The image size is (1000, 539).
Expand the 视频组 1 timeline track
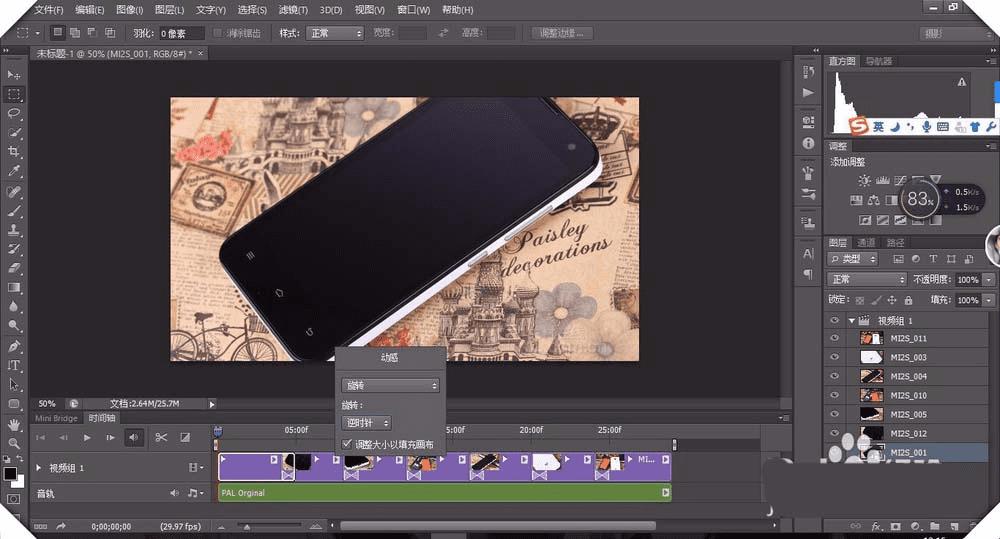(x=40, y=467)
